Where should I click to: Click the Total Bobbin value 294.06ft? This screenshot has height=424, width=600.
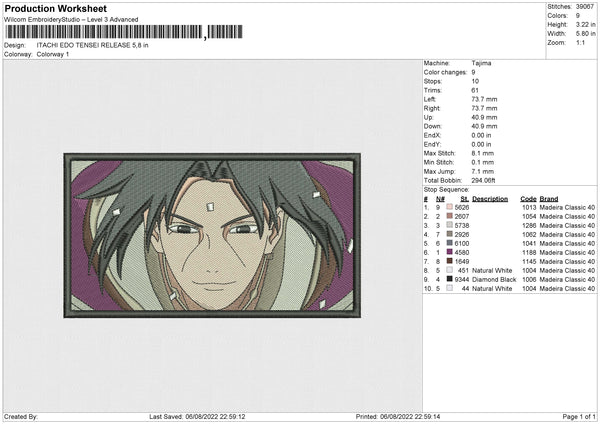pos(484,180)
